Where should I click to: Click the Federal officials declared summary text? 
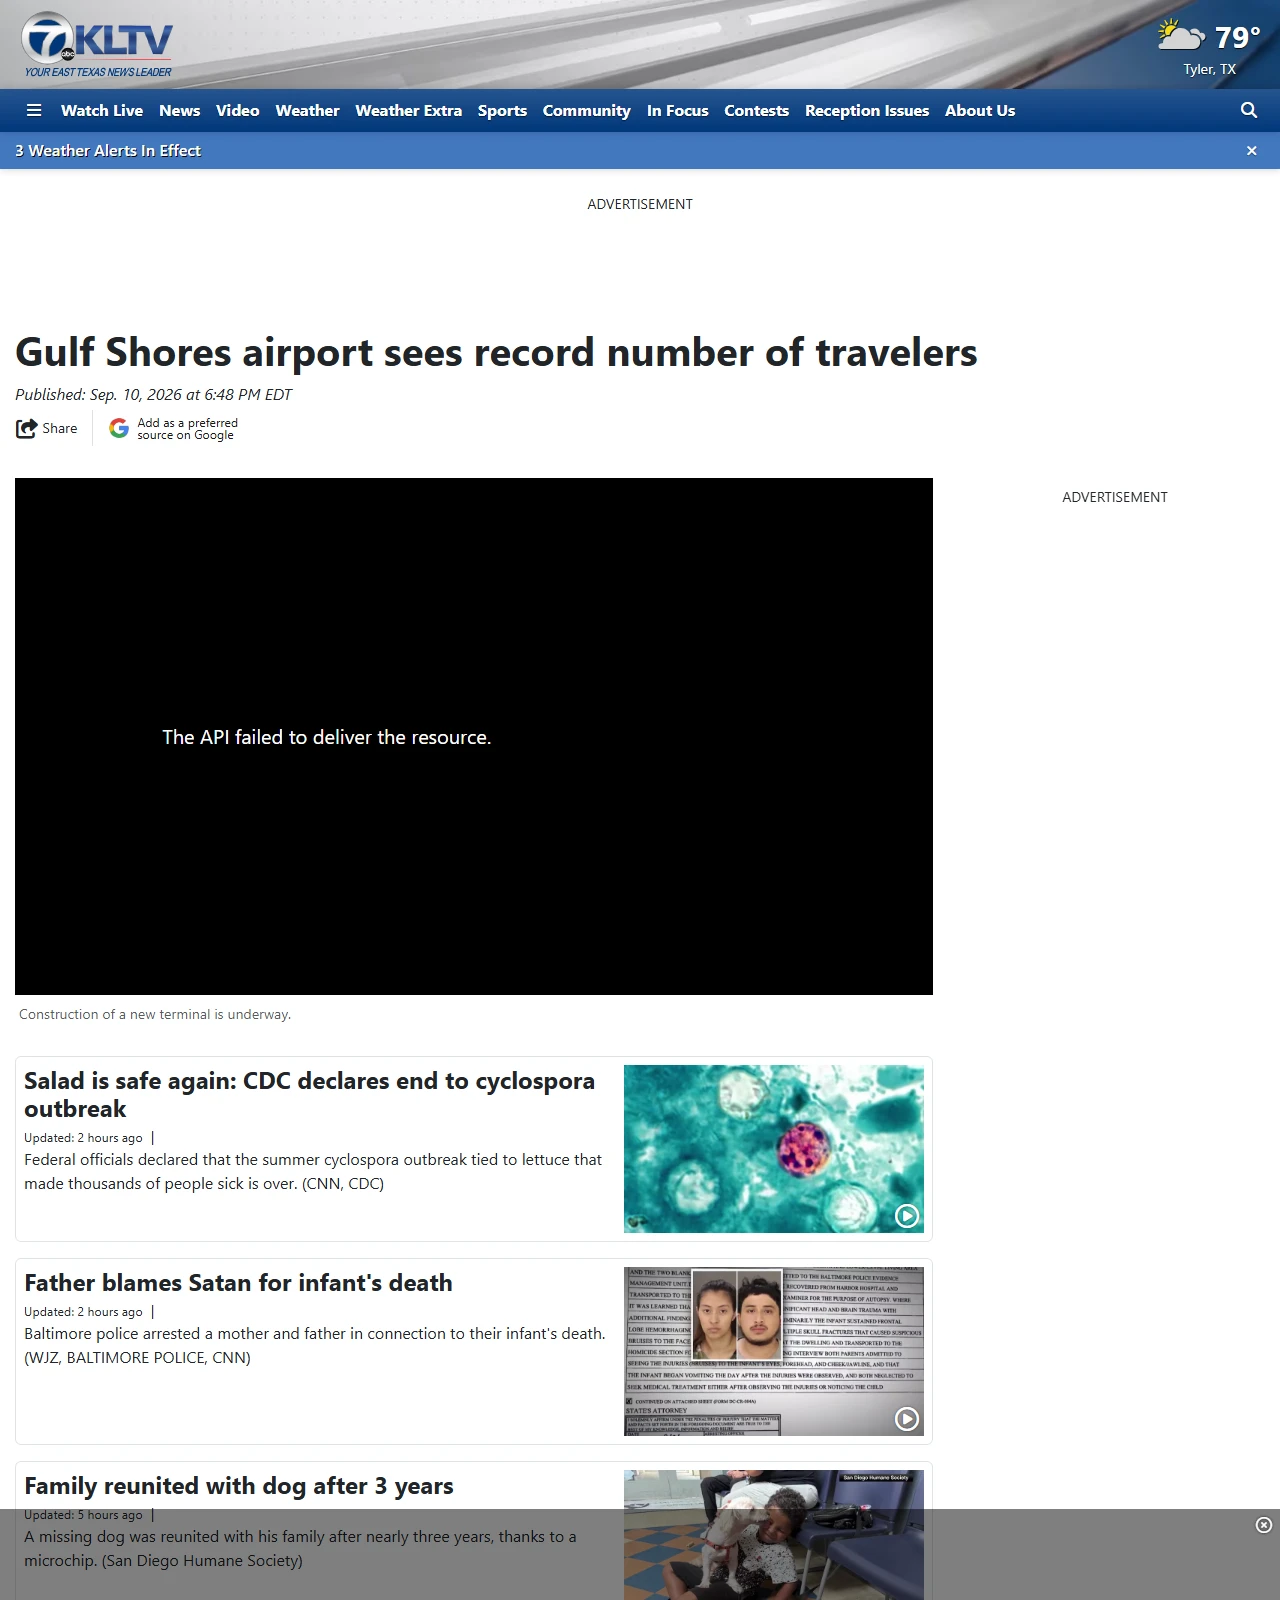(x=313, y=1172)
